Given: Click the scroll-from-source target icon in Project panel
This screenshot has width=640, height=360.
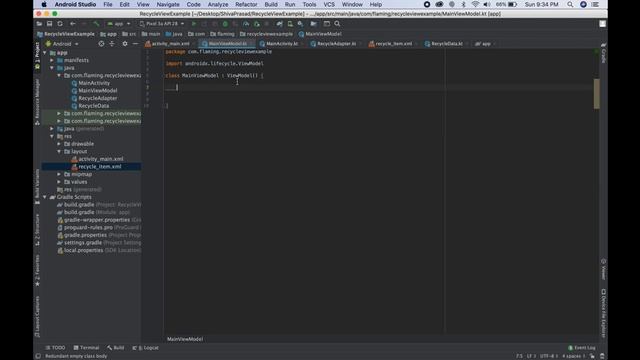Looking at the screenshot, I should [101, 44].
